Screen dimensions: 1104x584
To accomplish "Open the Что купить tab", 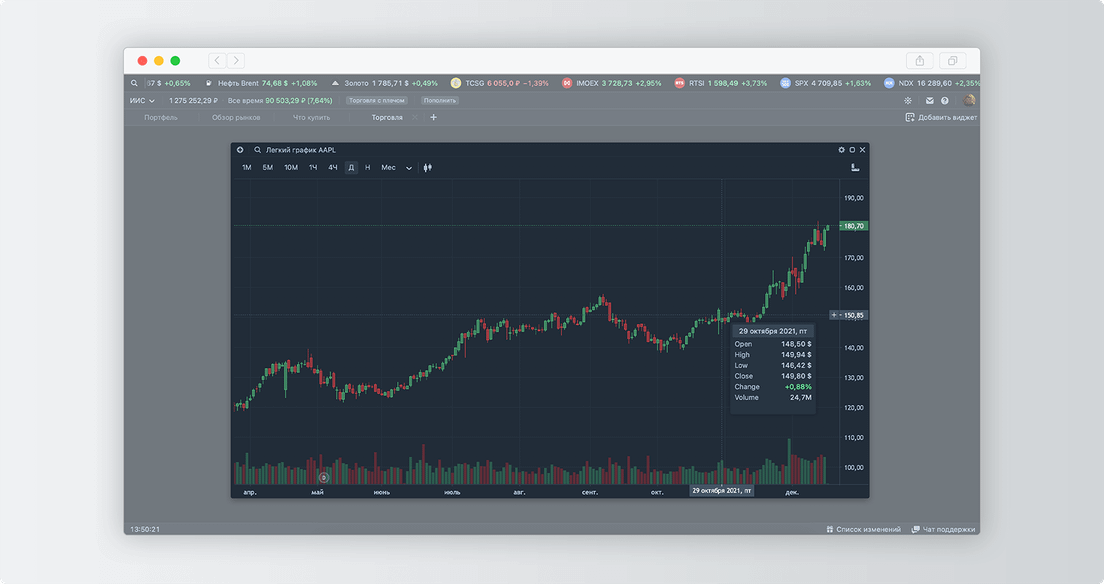I will 311,118.
